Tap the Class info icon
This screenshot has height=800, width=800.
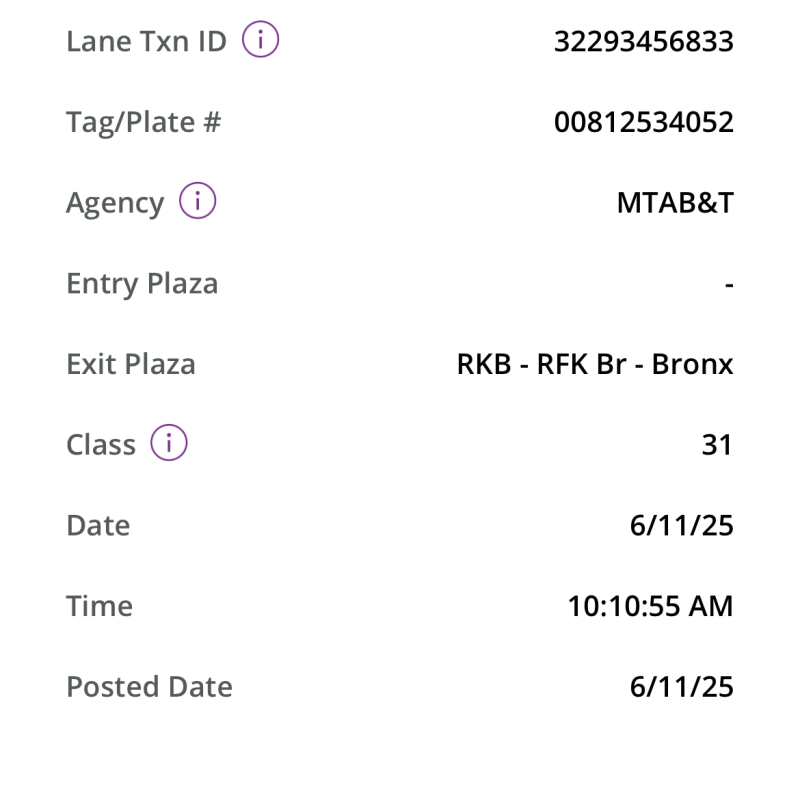pyautogui.click(x=169, y=442)
